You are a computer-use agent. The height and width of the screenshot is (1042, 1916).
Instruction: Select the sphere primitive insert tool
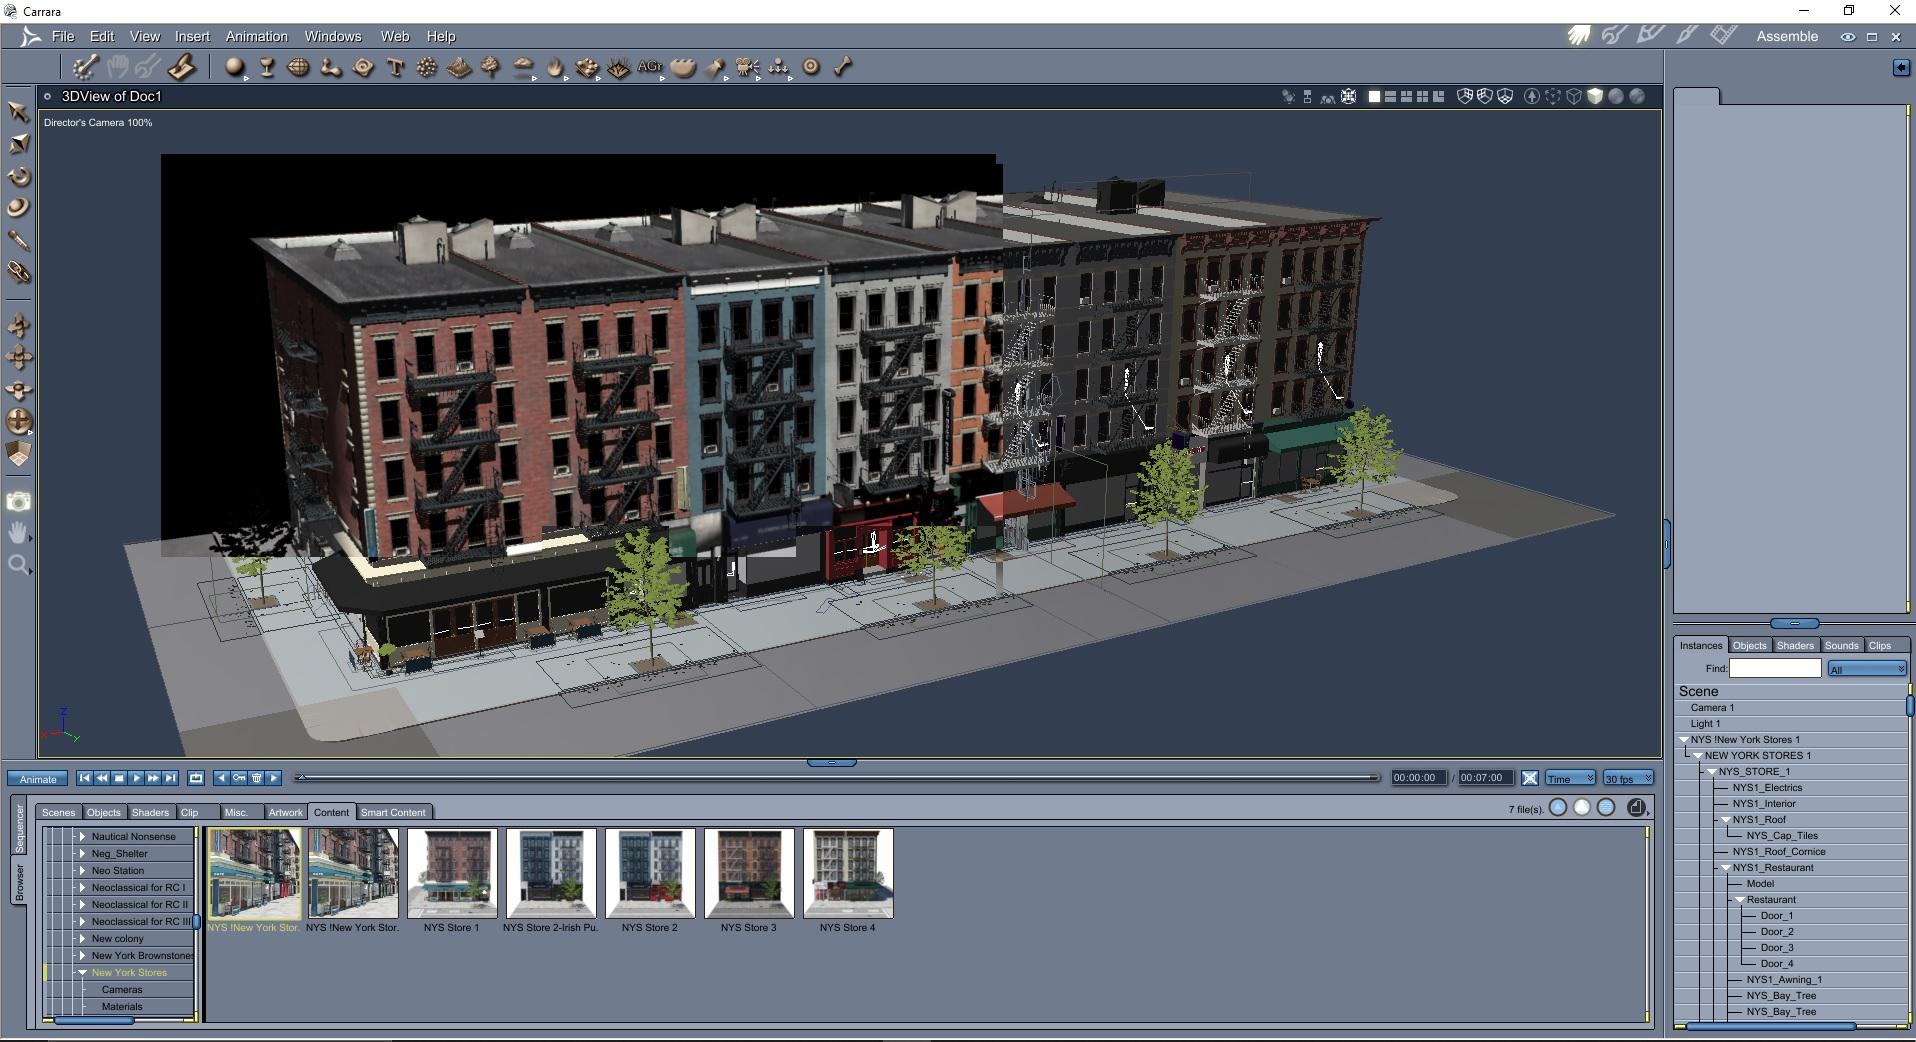click(x=234, y=67)
